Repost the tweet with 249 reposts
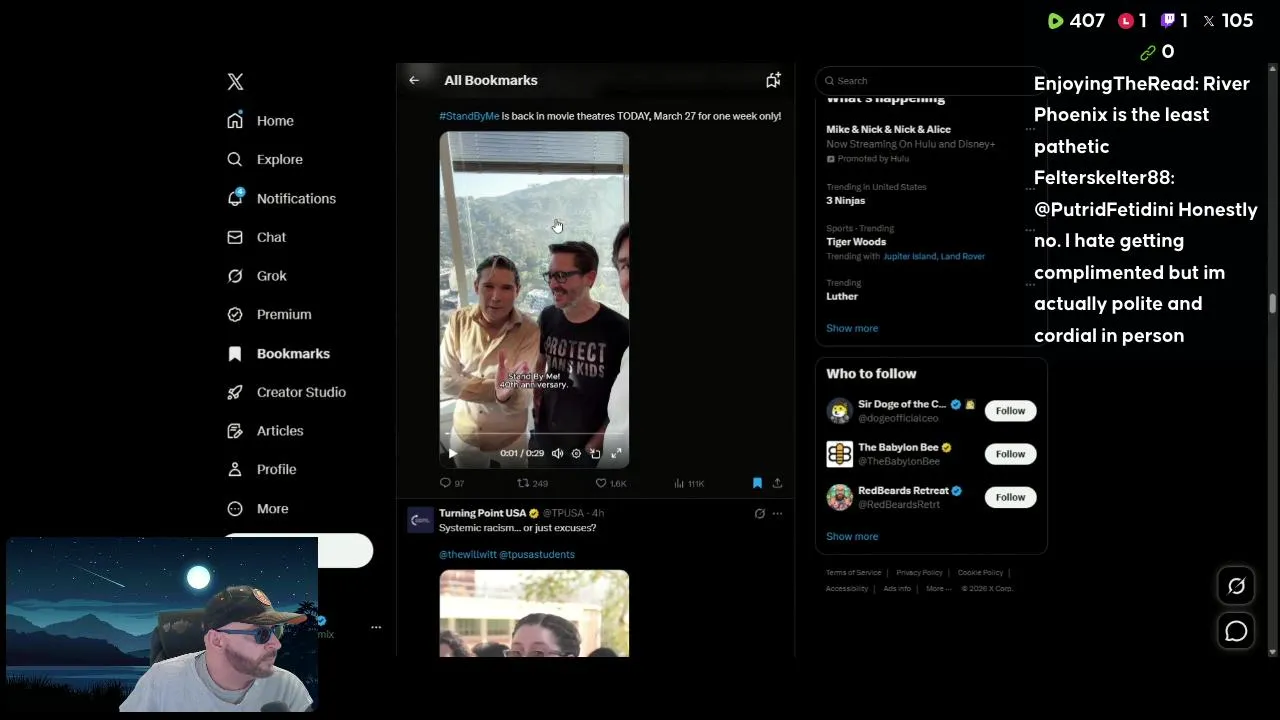1280x720 pixels. (x=532, y=483)
